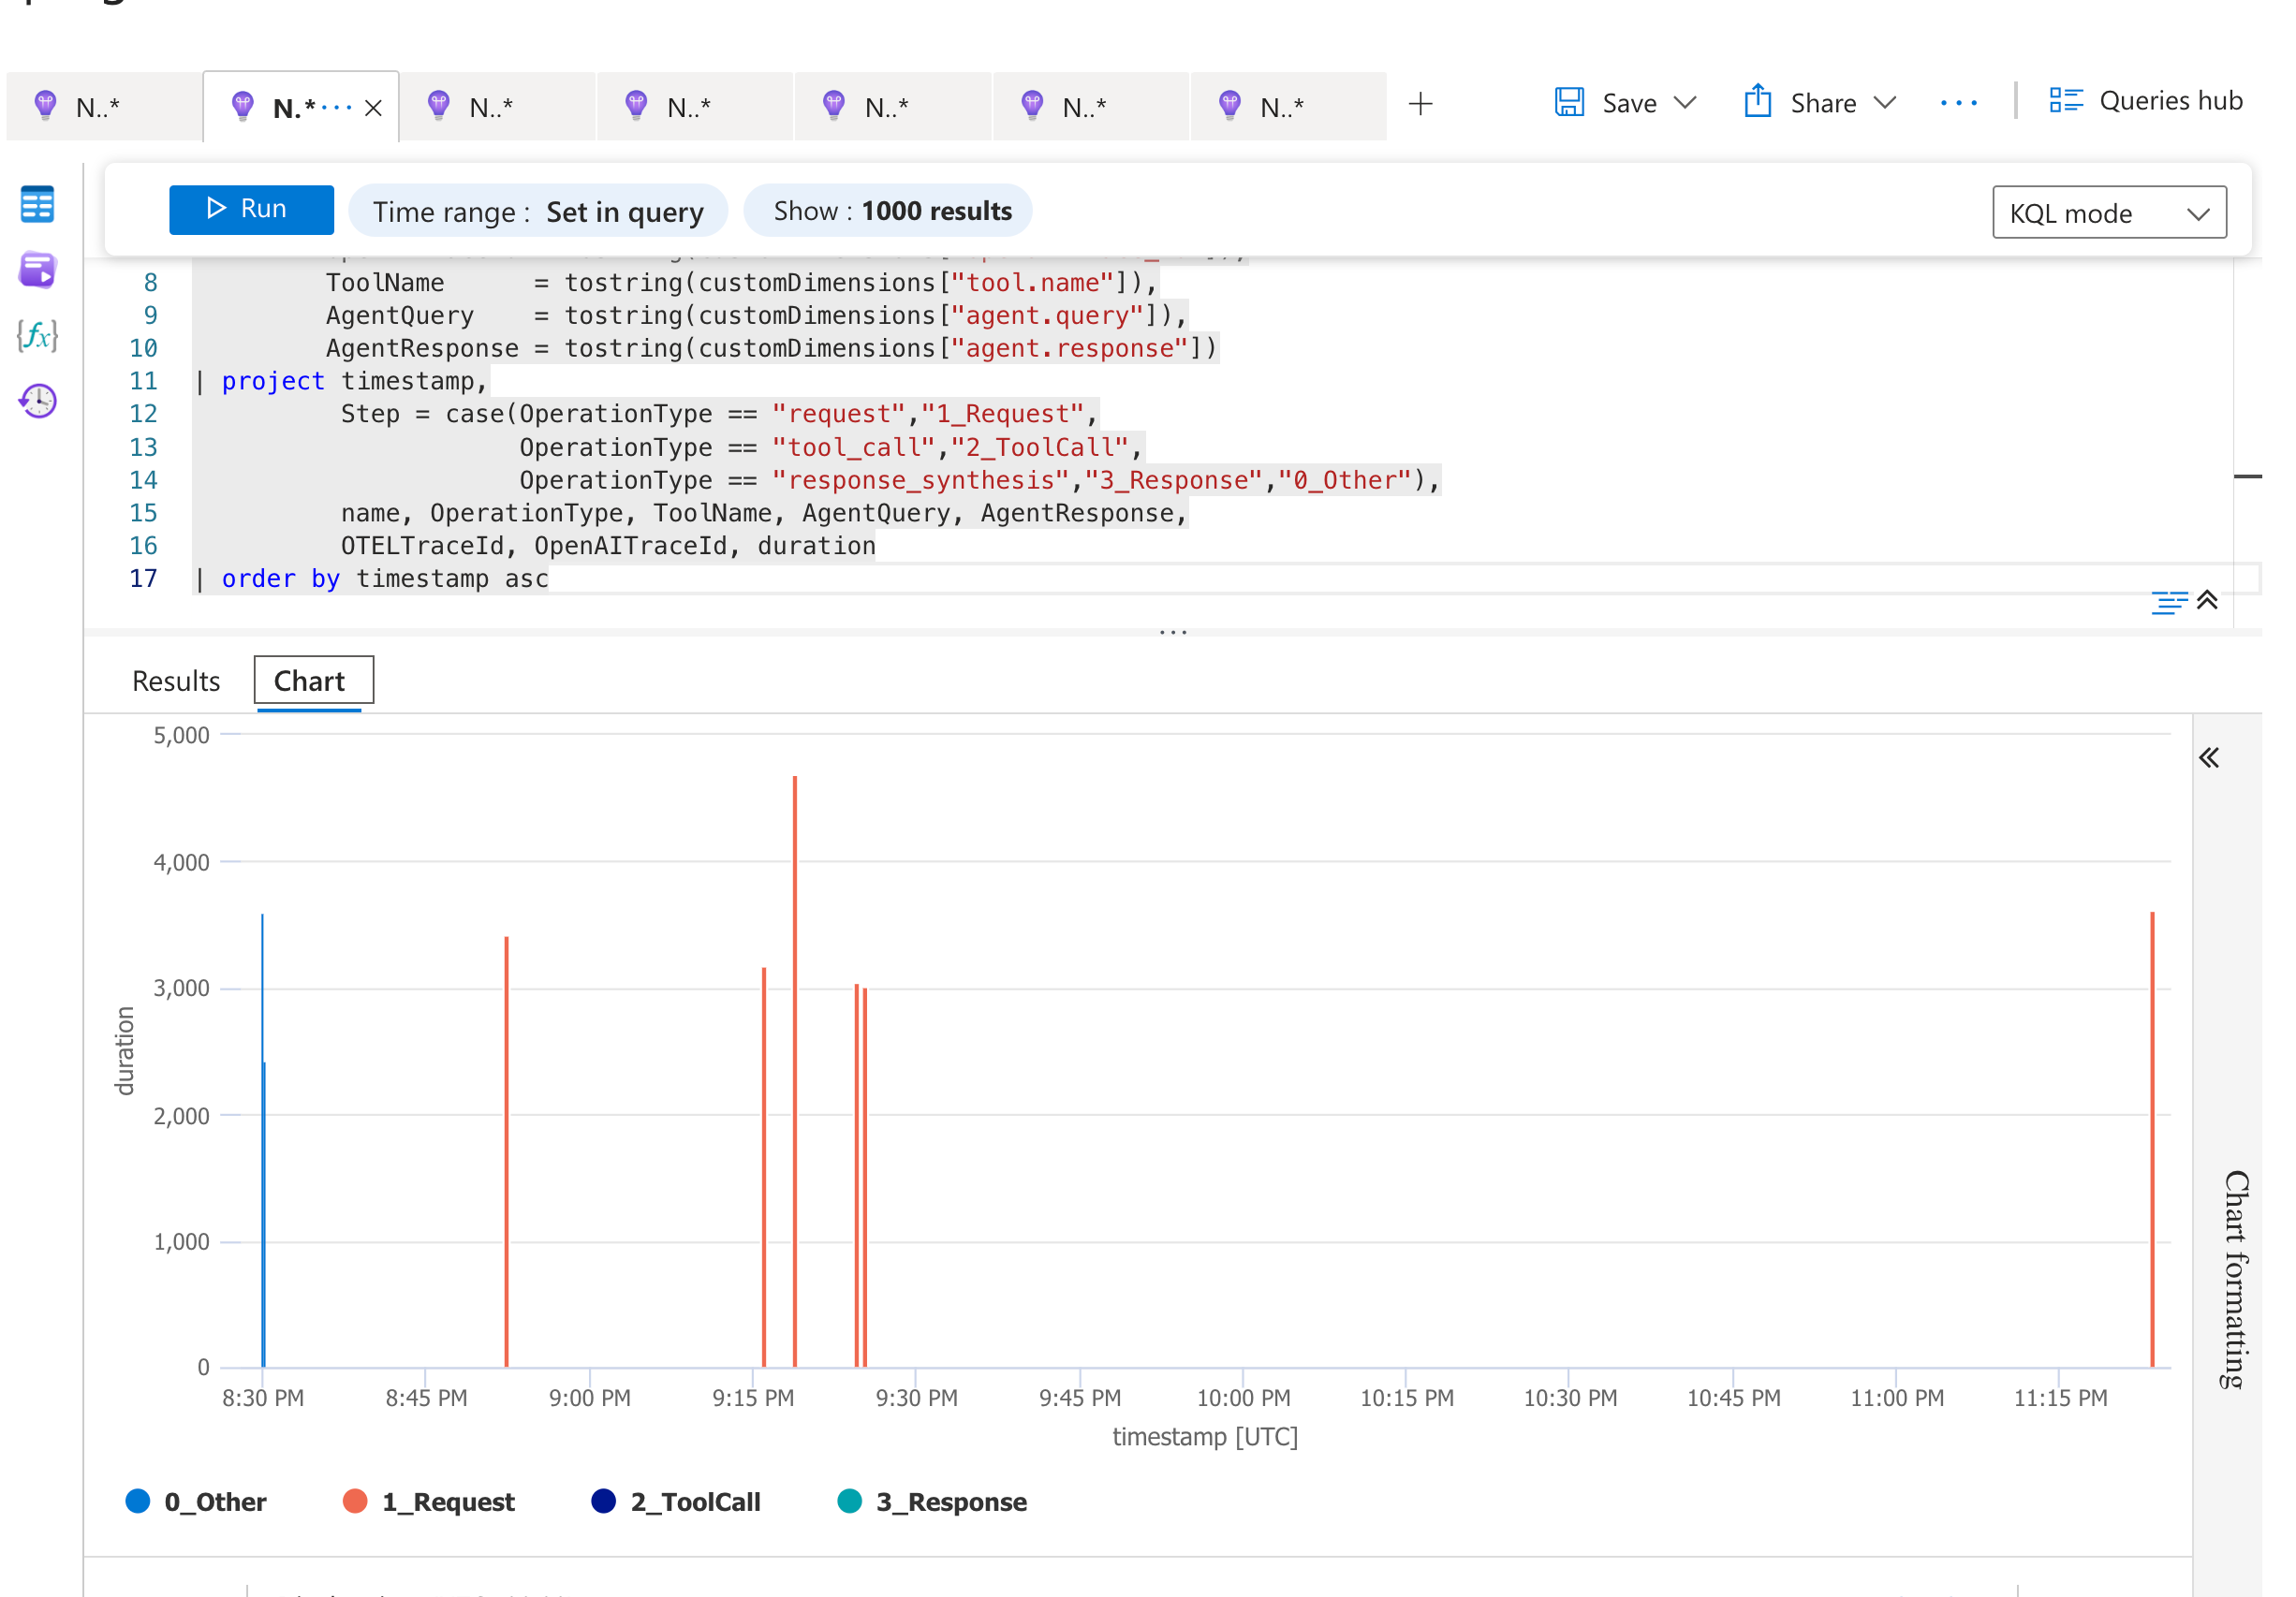Switch to the sixth query tab
Viewport: 2296px width, 1597px height.
(1090, 106)
